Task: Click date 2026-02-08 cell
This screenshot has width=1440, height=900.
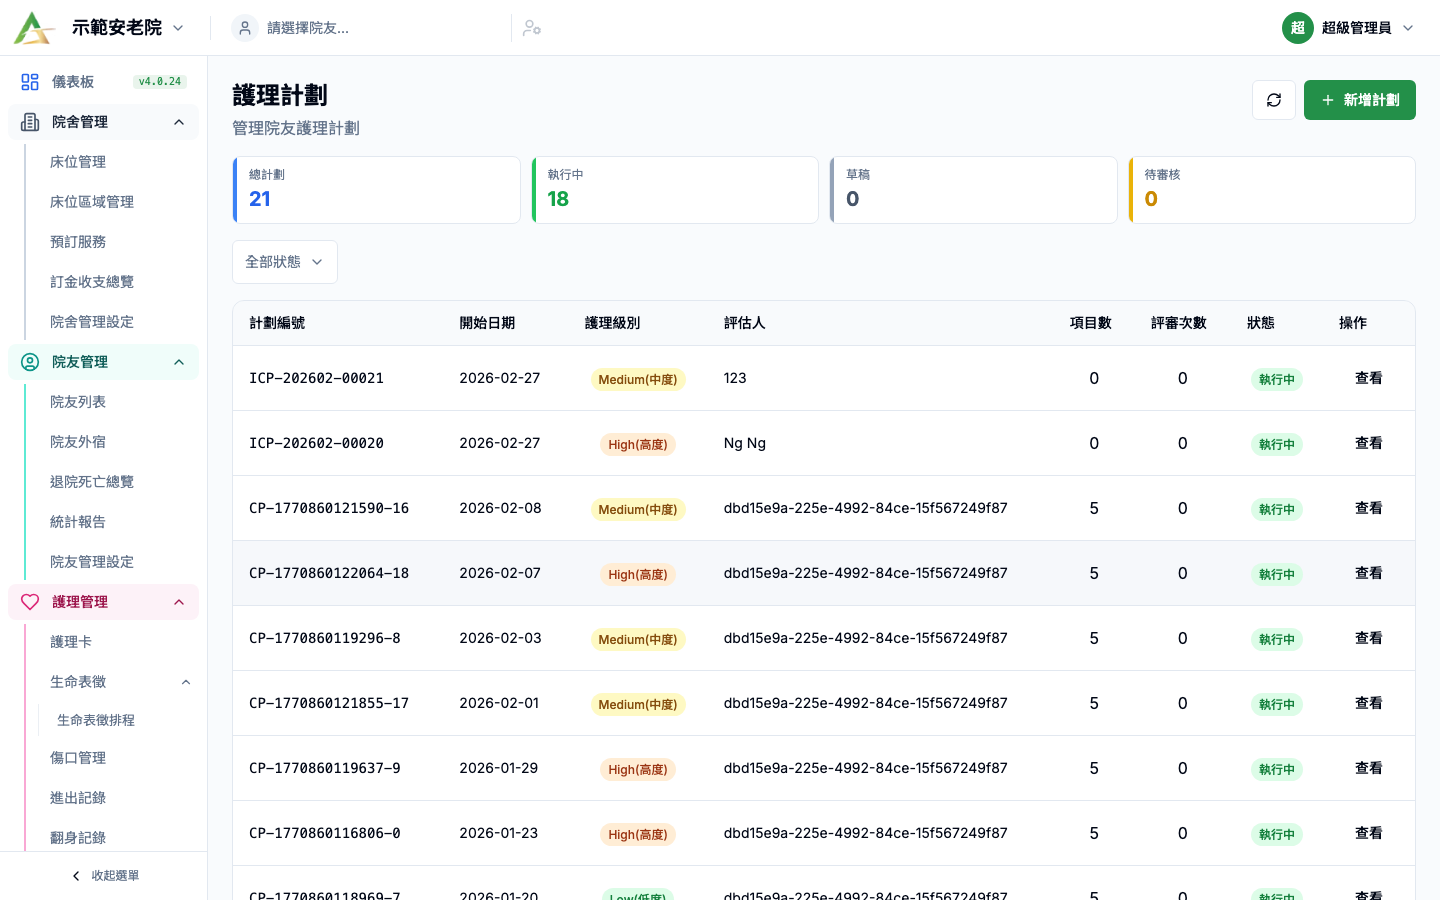Action: point(500,508)
